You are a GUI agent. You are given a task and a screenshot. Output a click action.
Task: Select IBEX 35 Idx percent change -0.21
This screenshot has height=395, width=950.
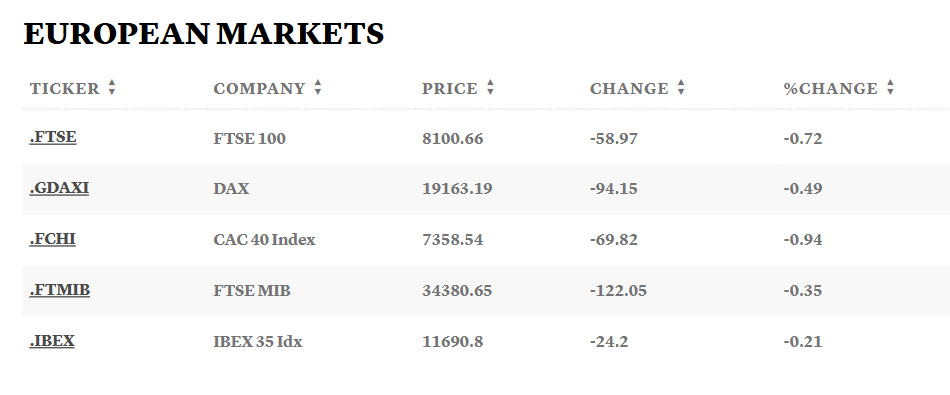point(803,341)
